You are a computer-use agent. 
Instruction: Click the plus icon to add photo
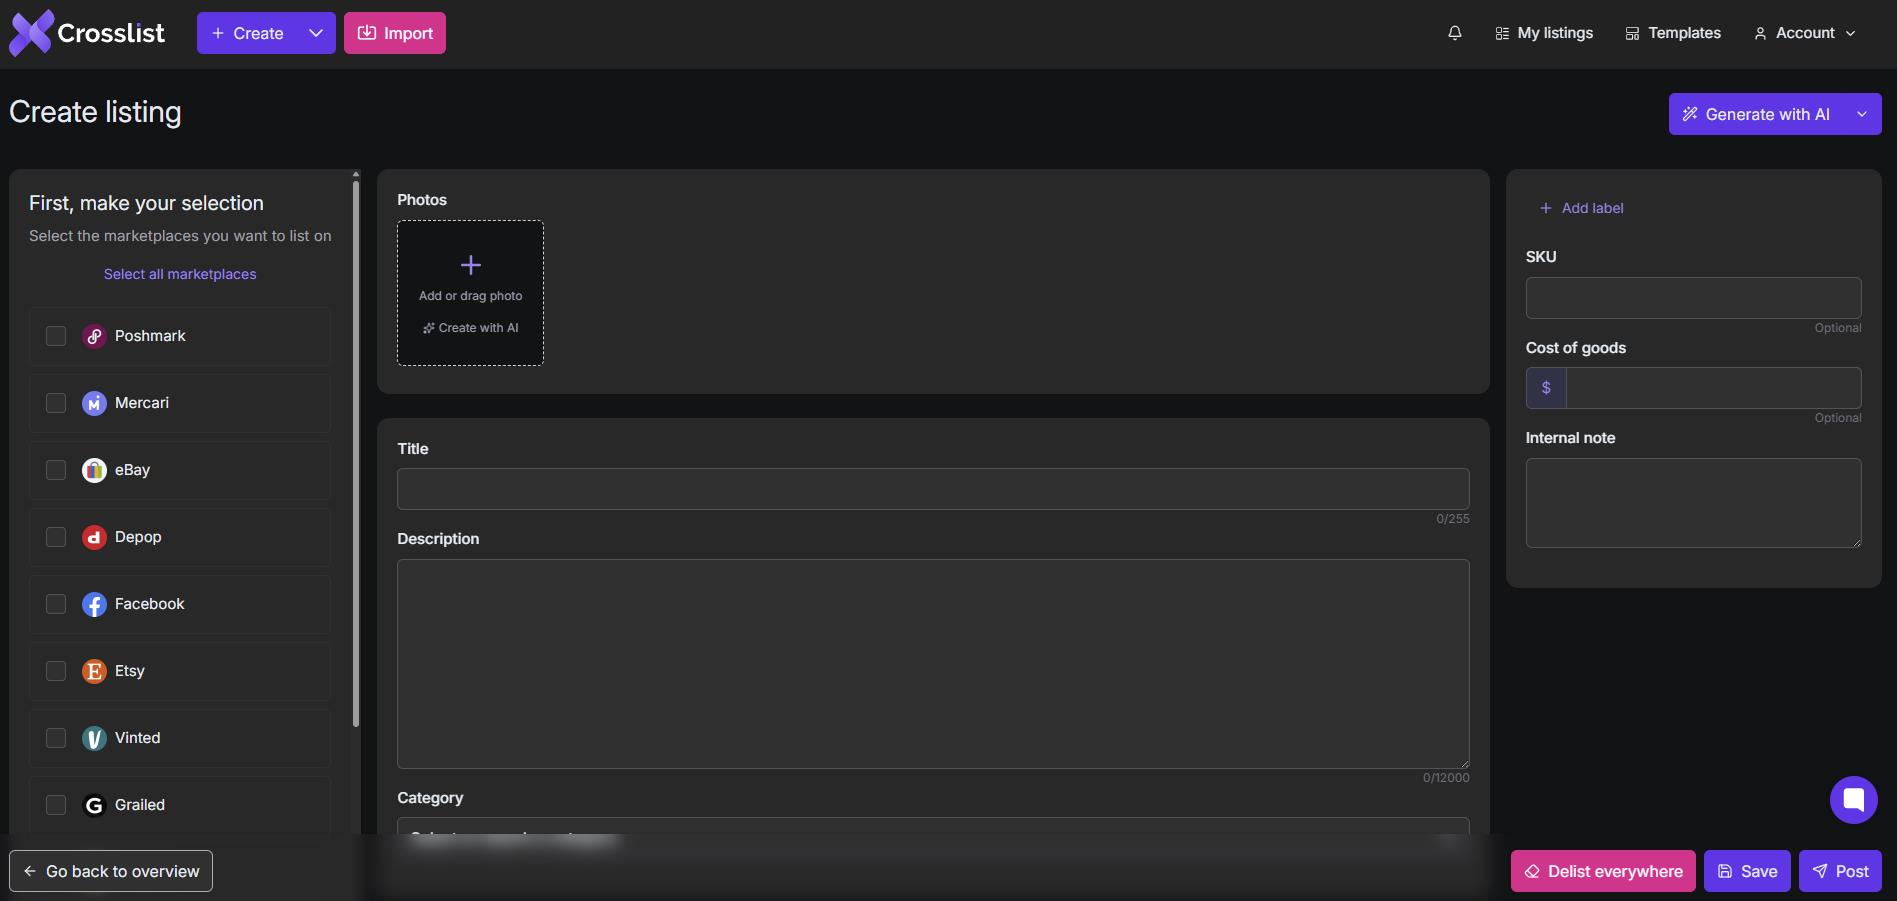pyautogui.click(x=471, y=265)
